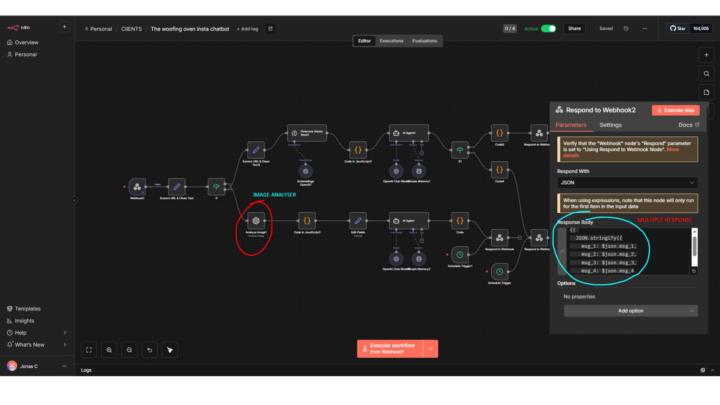The width and height of the screenshot is (720, 405).
Task: Open the vector store node in upper branch
Action: pos(307,133)
